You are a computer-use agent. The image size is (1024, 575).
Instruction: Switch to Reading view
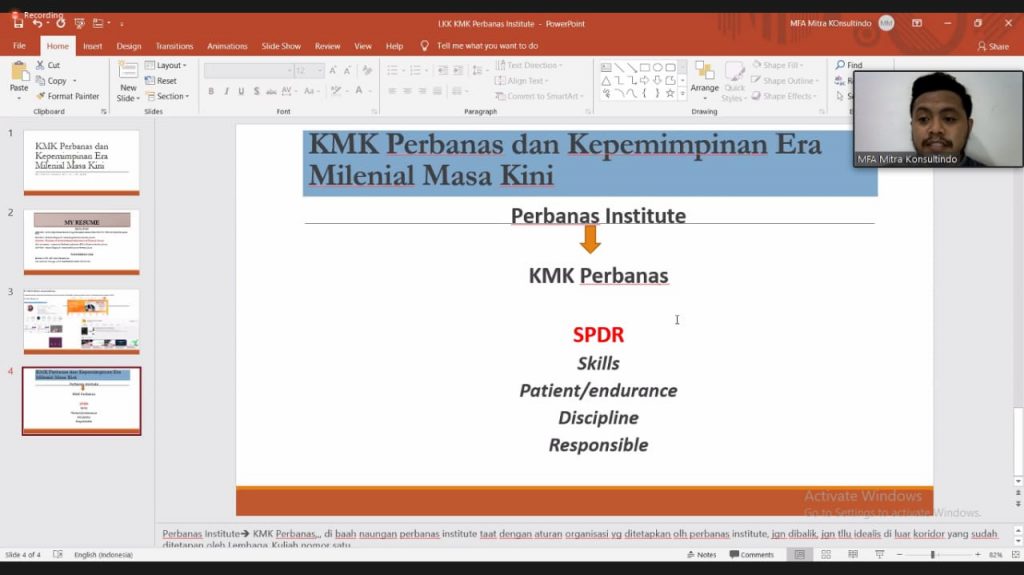click(x=853, y=555)
